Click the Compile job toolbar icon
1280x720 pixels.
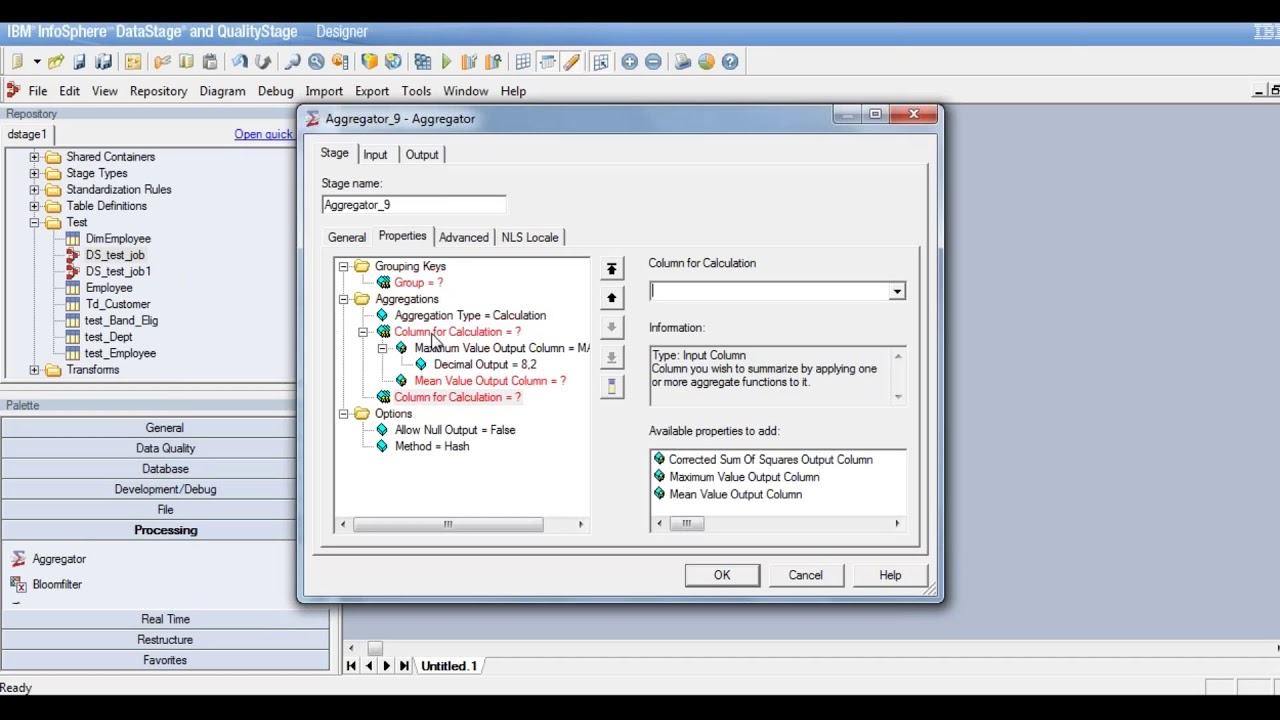click(423, 62)
